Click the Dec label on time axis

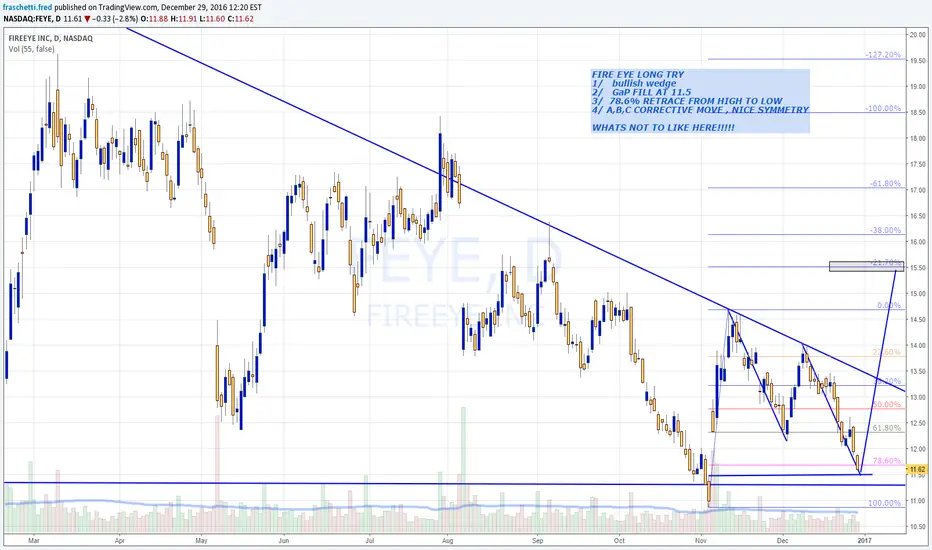pyautogui.click(x=782, y=540)
